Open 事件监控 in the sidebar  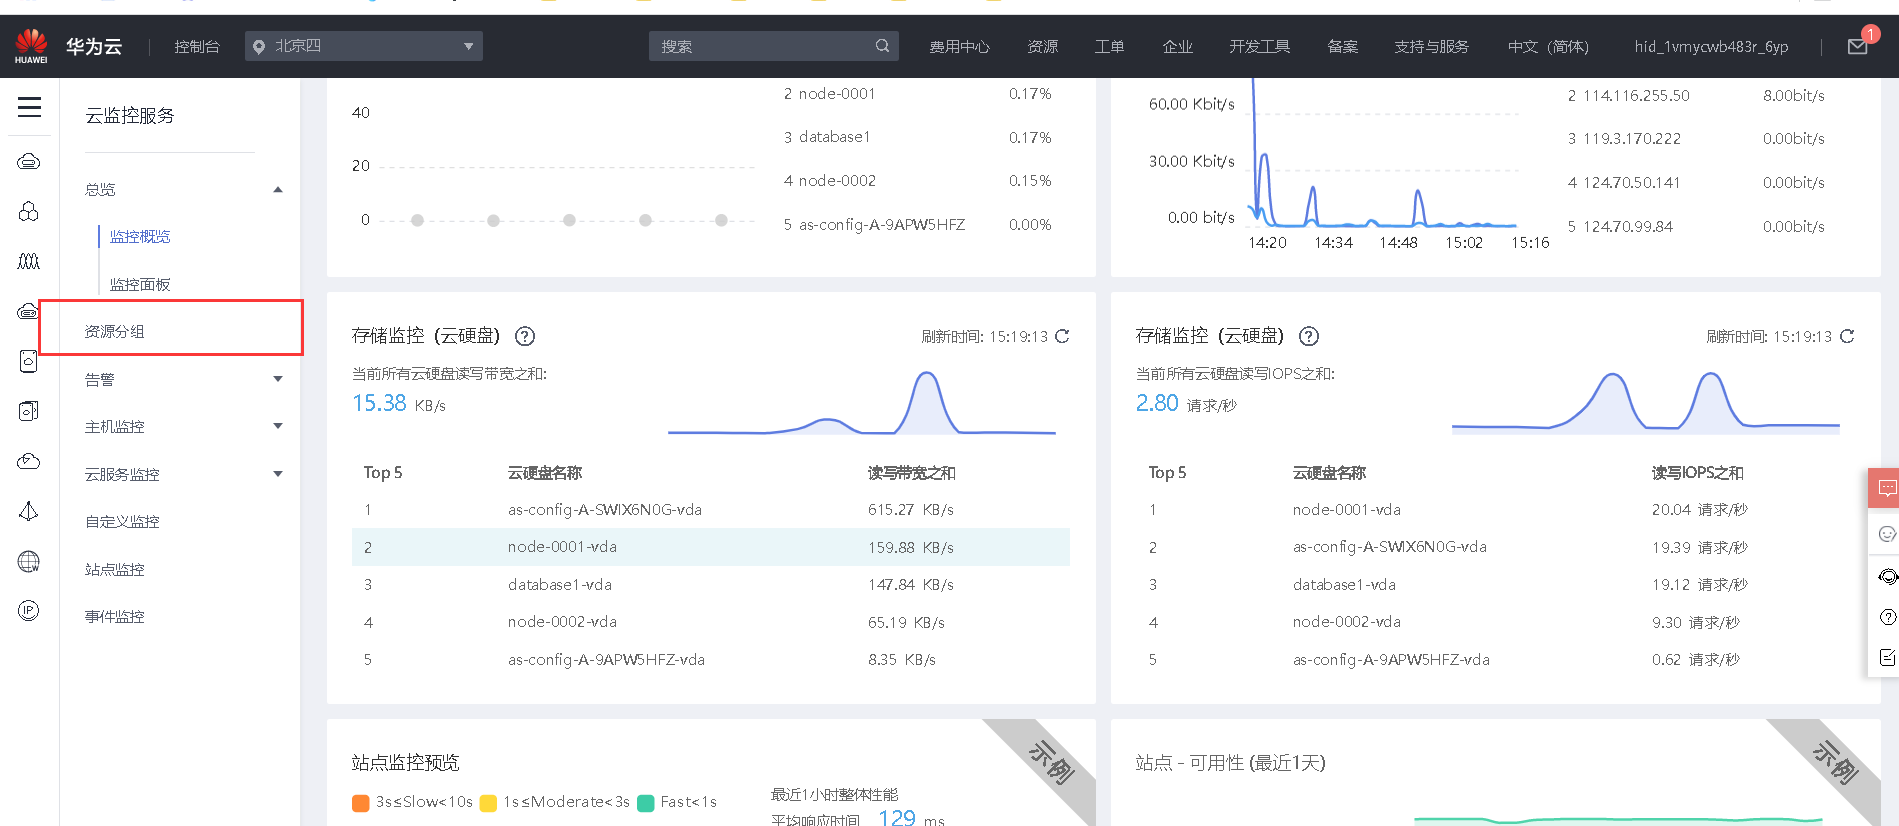pyautogui.click(x=115, y=617)
